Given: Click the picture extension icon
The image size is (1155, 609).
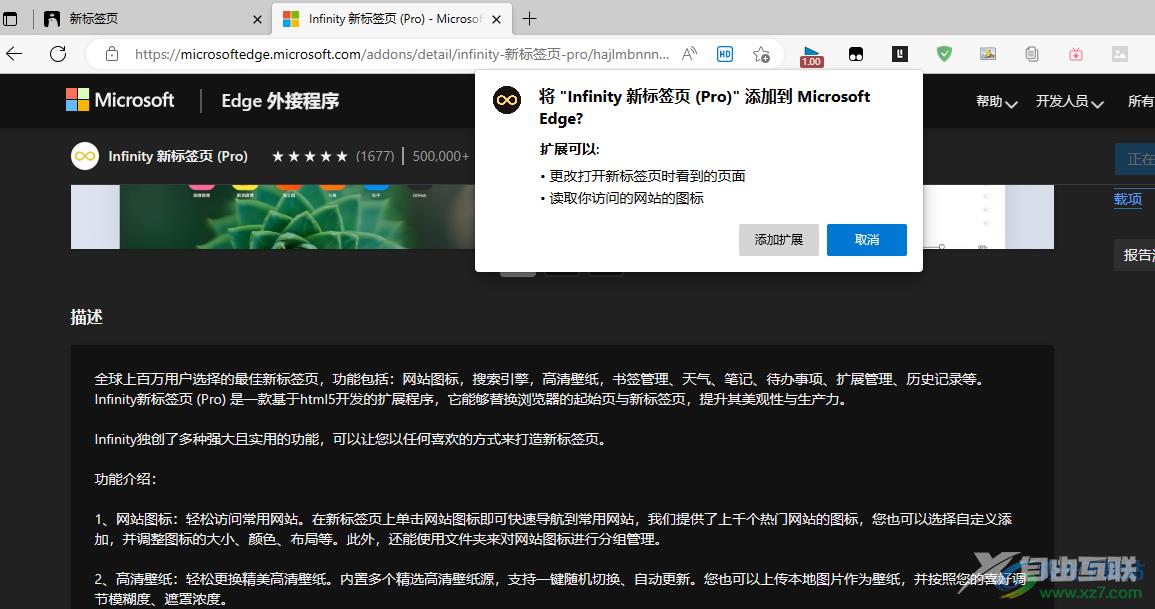Looking at the screenshot, I should click(x=988, y=53).
